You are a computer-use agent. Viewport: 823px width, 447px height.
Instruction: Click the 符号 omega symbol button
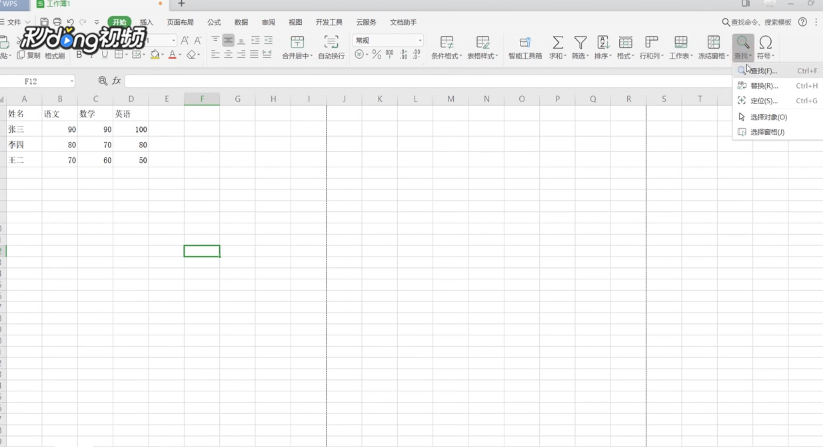click(x=766, y=47)
